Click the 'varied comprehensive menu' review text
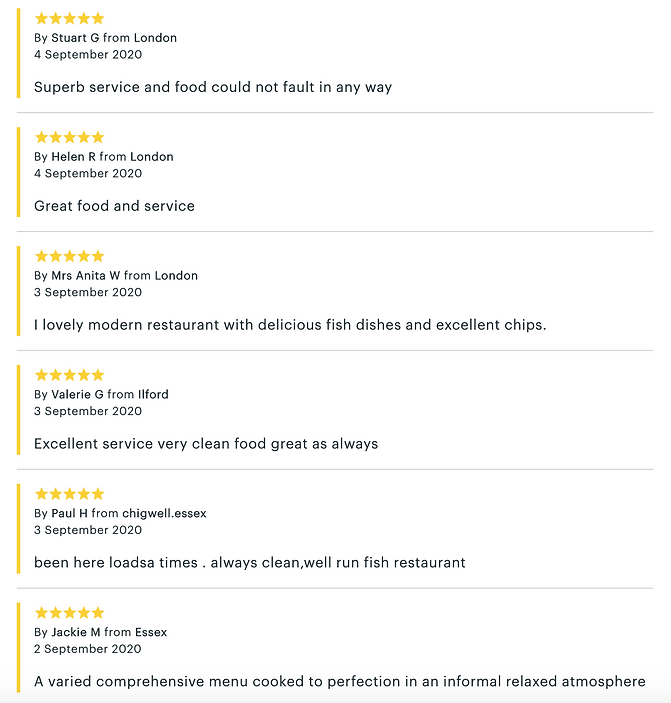The width and height of the screenshot is (671, 703). click(x=340, y=681)
